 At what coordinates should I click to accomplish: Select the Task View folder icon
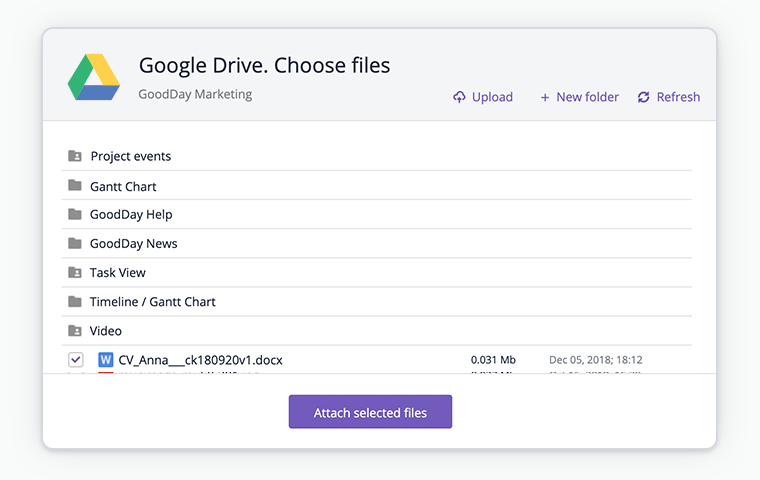(x=75, y=272)
